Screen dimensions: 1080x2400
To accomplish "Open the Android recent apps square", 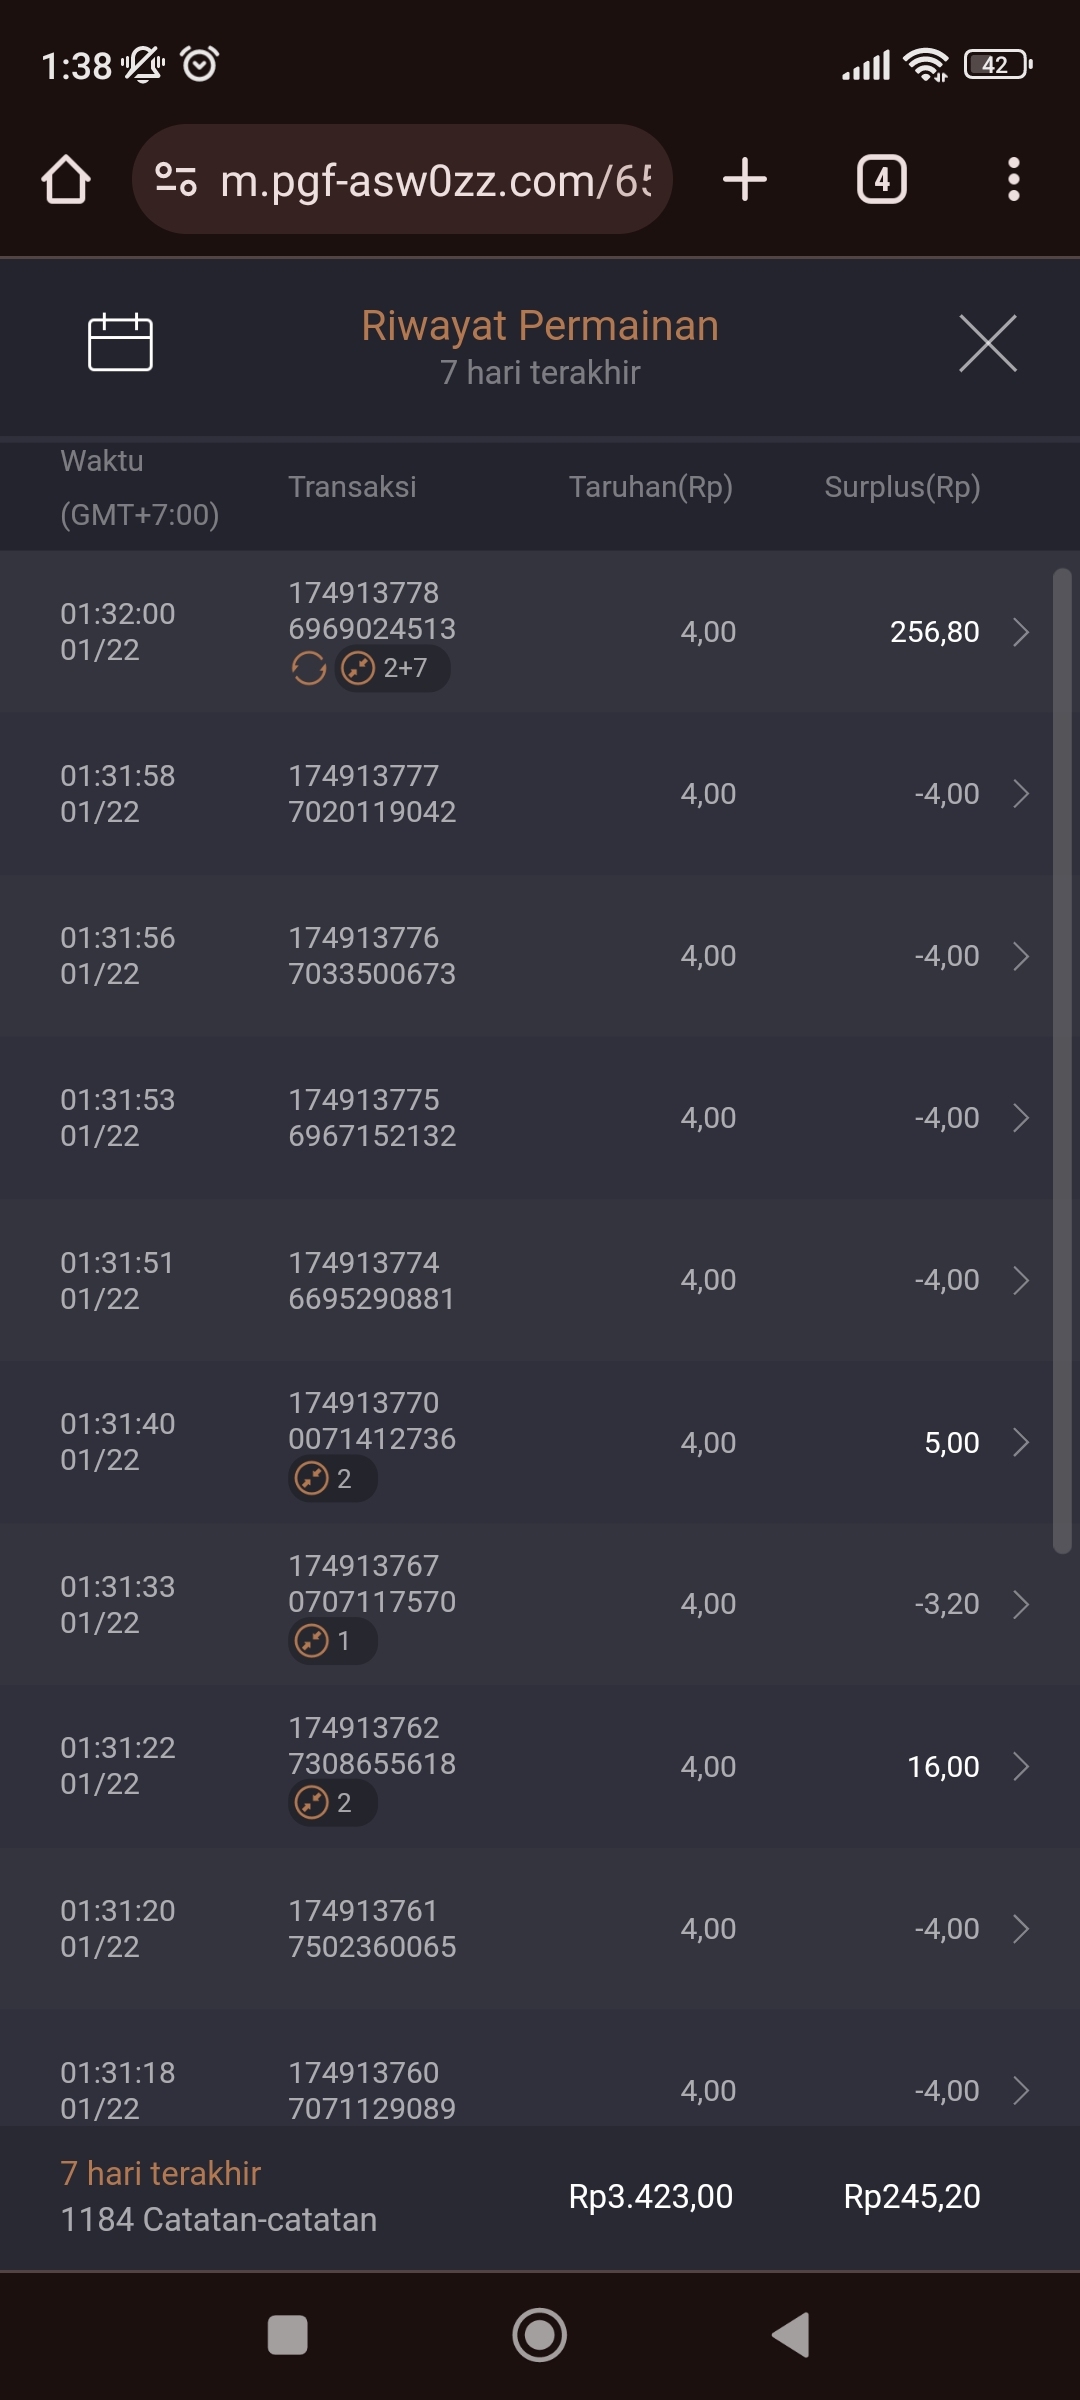I will point(288,2335).
